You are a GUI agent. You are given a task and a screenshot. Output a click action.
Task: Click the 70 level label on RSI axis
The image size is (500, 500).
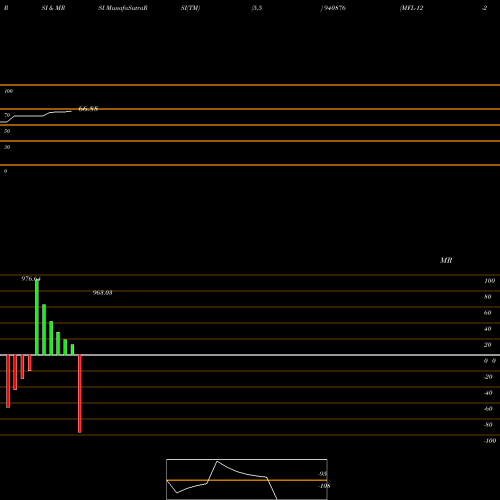pyautogui.click(x=7, y=115)
